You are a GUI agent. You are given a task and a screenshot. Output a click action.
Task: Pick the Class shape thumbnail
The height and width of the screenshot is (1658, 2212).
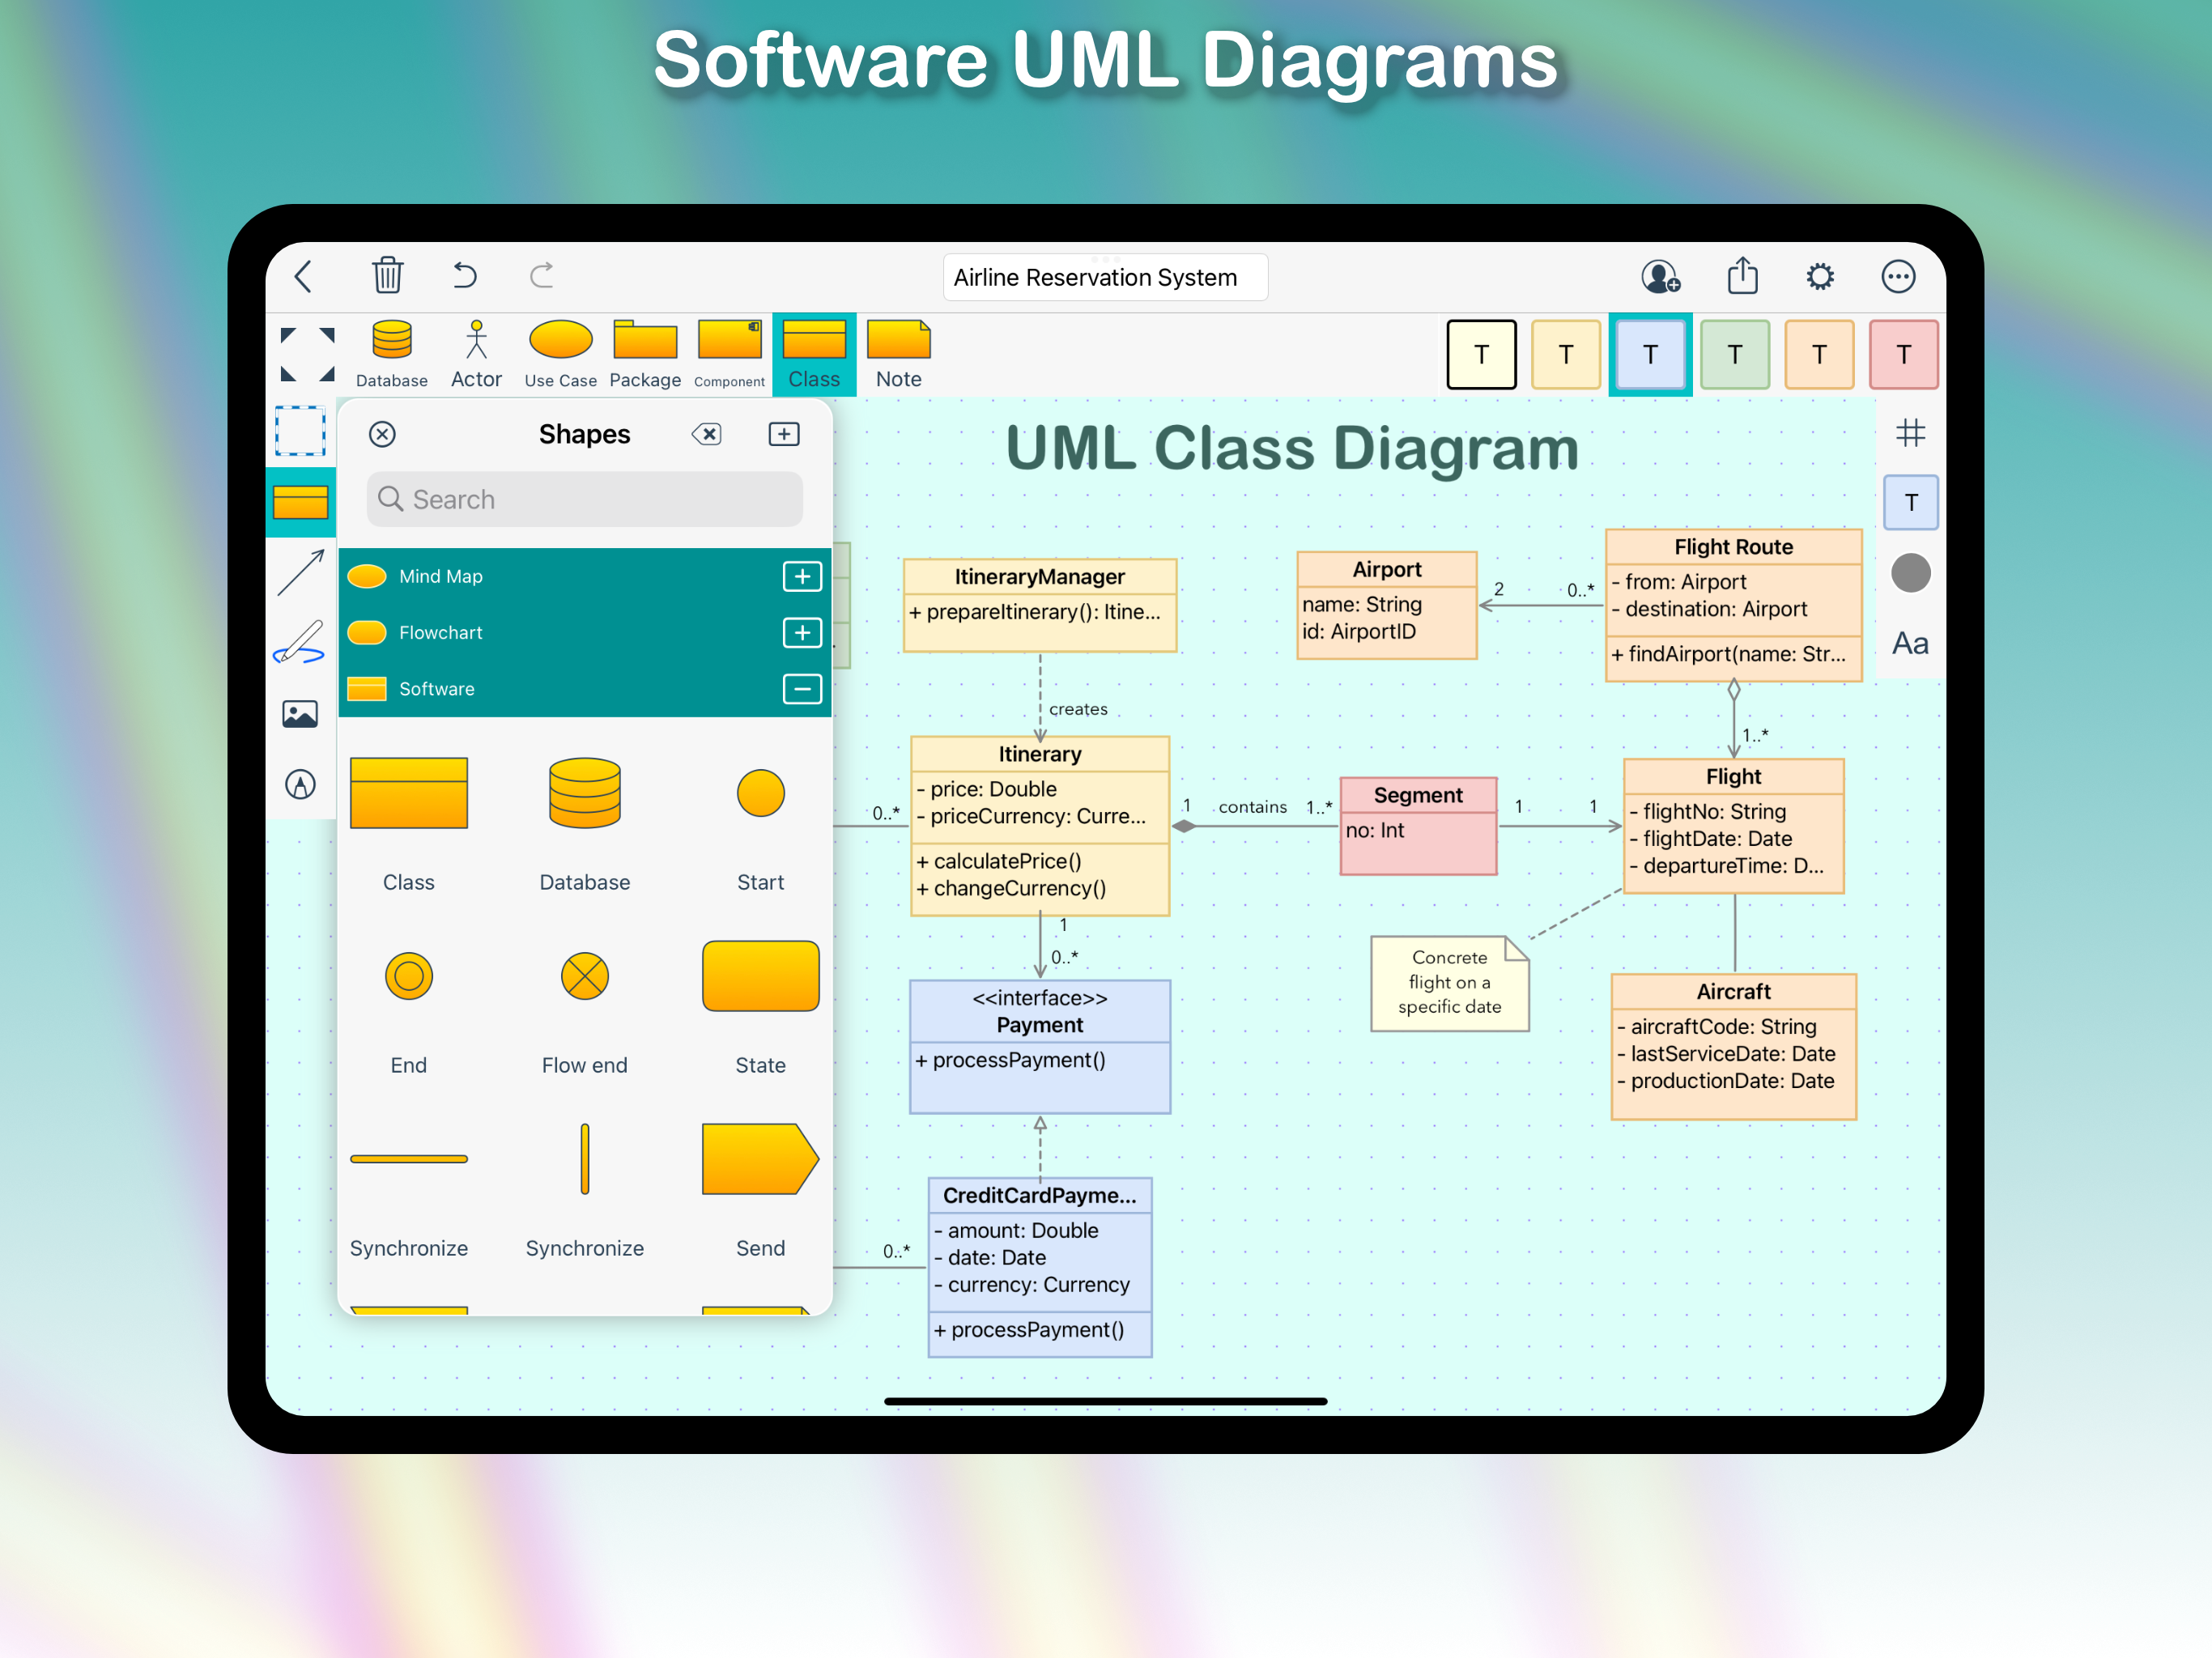[408, 793]
